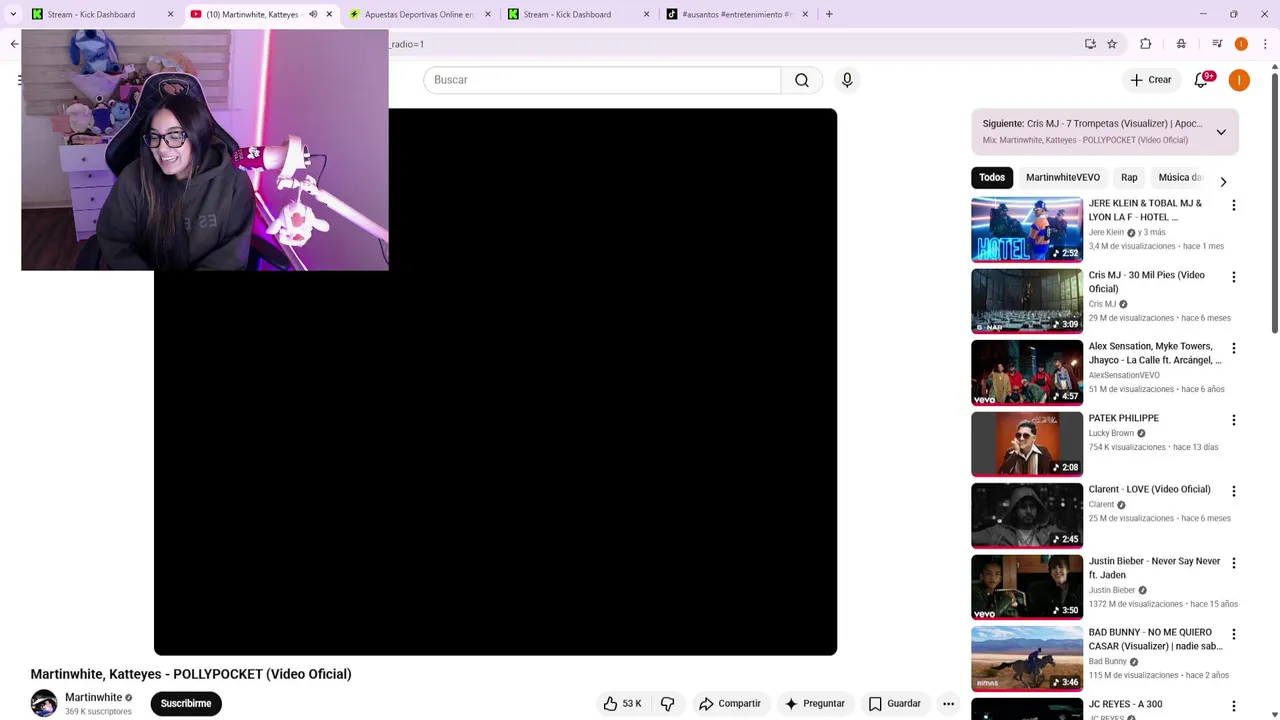This screenshot has width=1280, height=720.
Task: Click the 'AlexSensationVEVO' channel name
Action: pyautogui.click(x=1124, y=376)
